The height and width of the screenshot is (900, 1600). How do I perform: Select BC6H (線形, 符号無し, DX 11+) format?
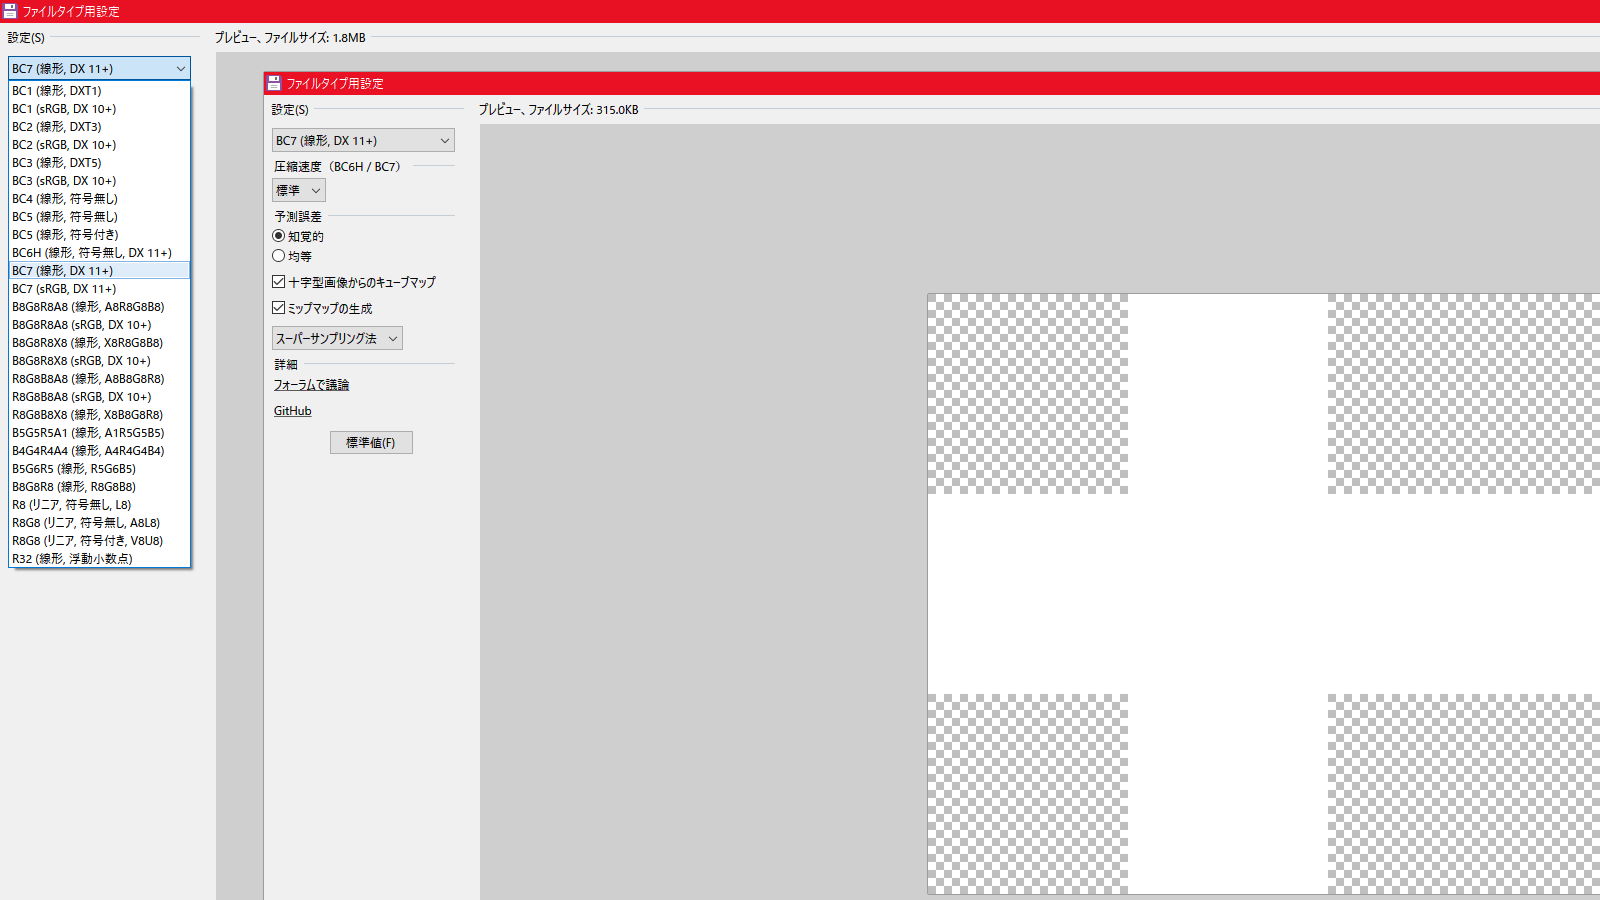coord(99,252)
